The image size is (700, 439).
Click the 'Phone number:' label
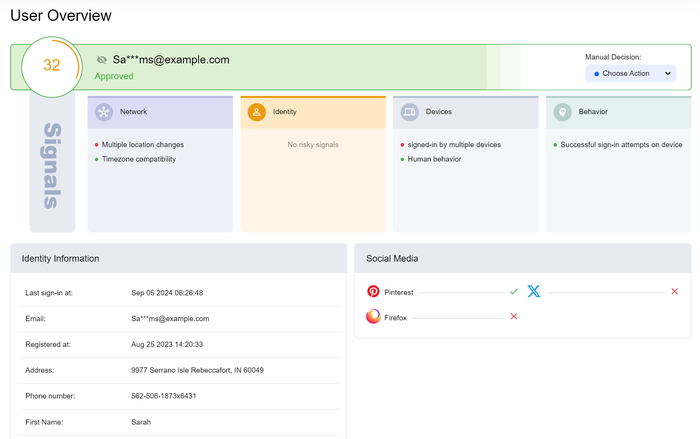[x=50, y=396]
